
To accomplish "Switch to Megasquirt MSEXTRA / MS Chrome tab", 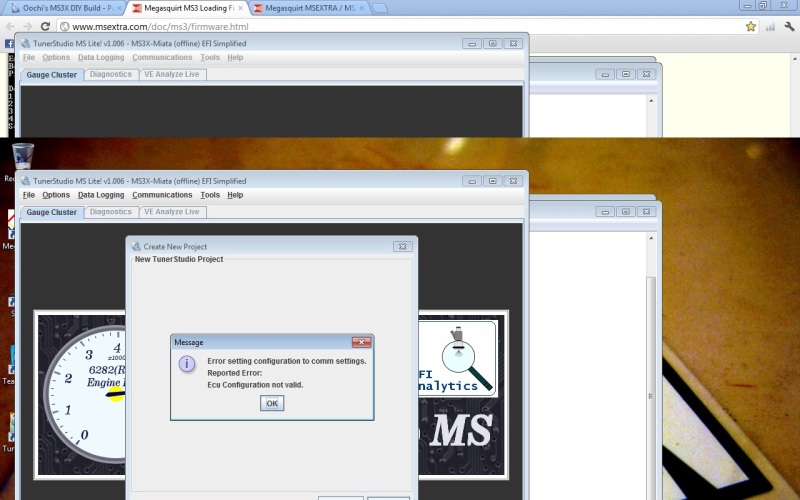I will coord(310,8).
